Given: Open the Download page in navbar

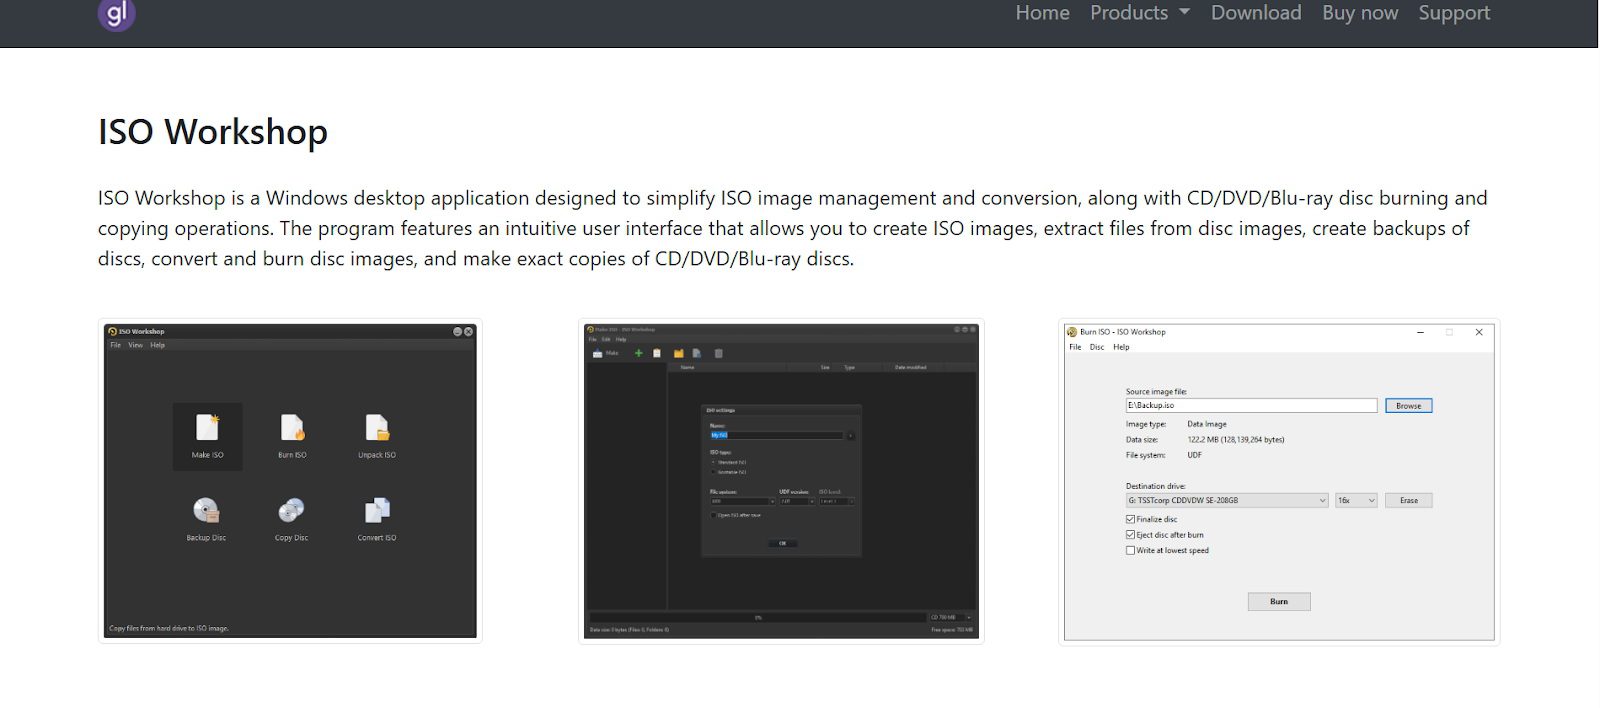Looking at the screenshot, I should [1256, 13].
